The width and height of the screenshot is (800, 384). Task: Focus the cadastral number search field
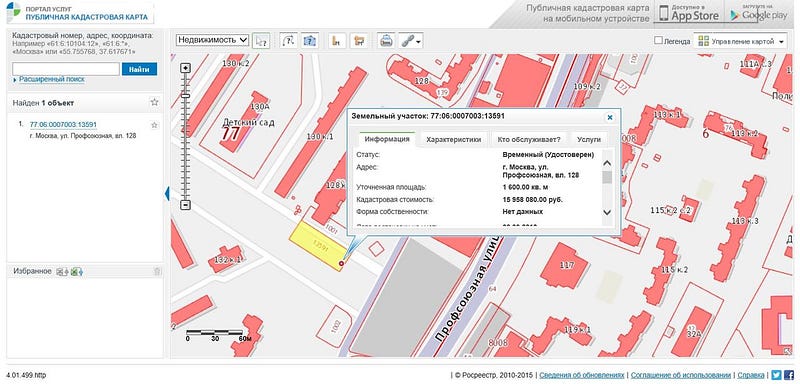tap(66, 69)
